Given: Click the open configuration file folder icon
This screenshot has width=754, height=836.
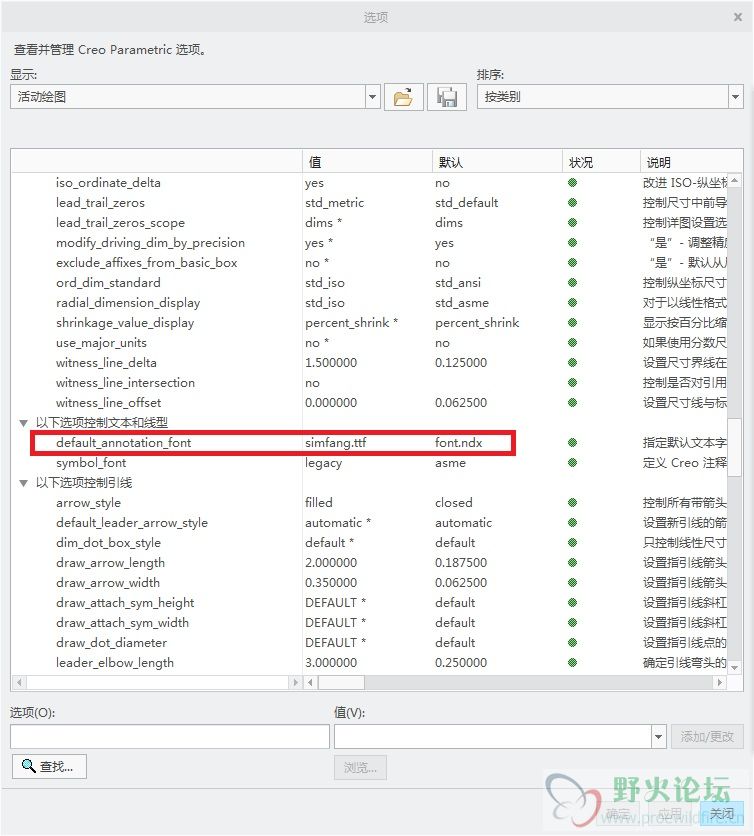Looking at the screenshot, I should [404, 97].
